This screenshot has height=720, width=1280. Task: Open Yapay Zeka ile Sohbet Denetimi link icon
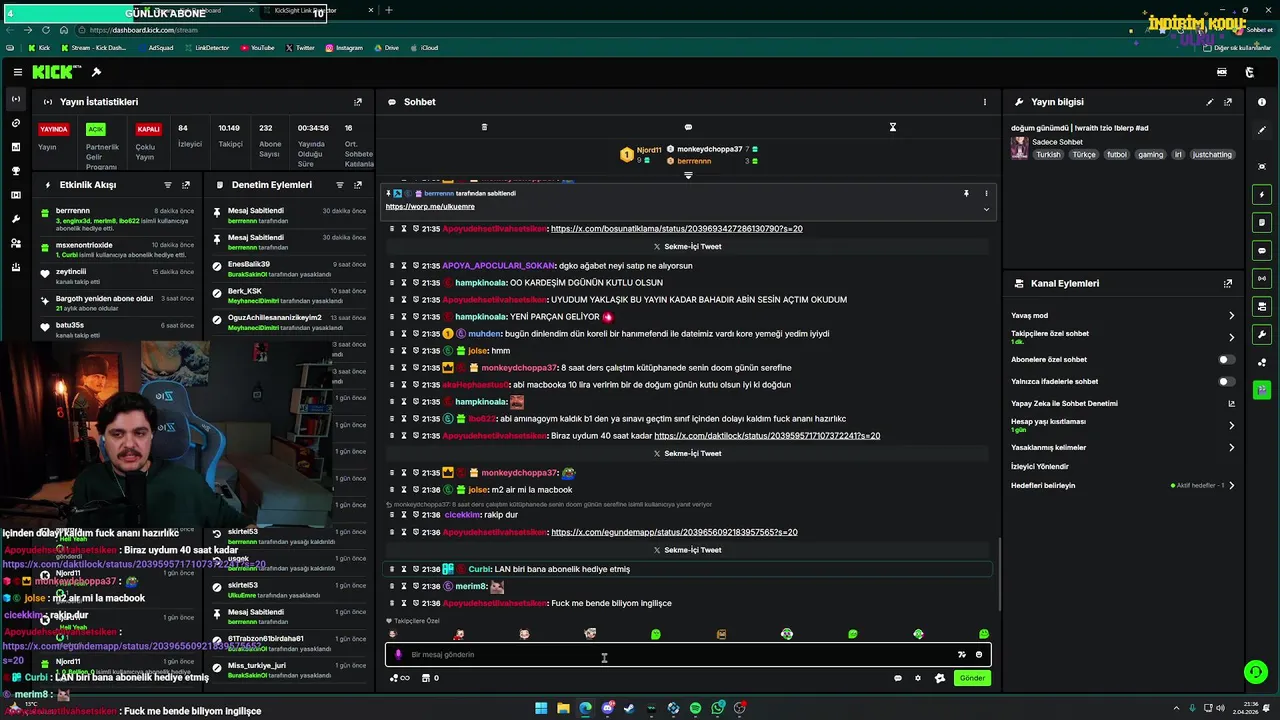pyautogui.click(x=1232, y=404)
